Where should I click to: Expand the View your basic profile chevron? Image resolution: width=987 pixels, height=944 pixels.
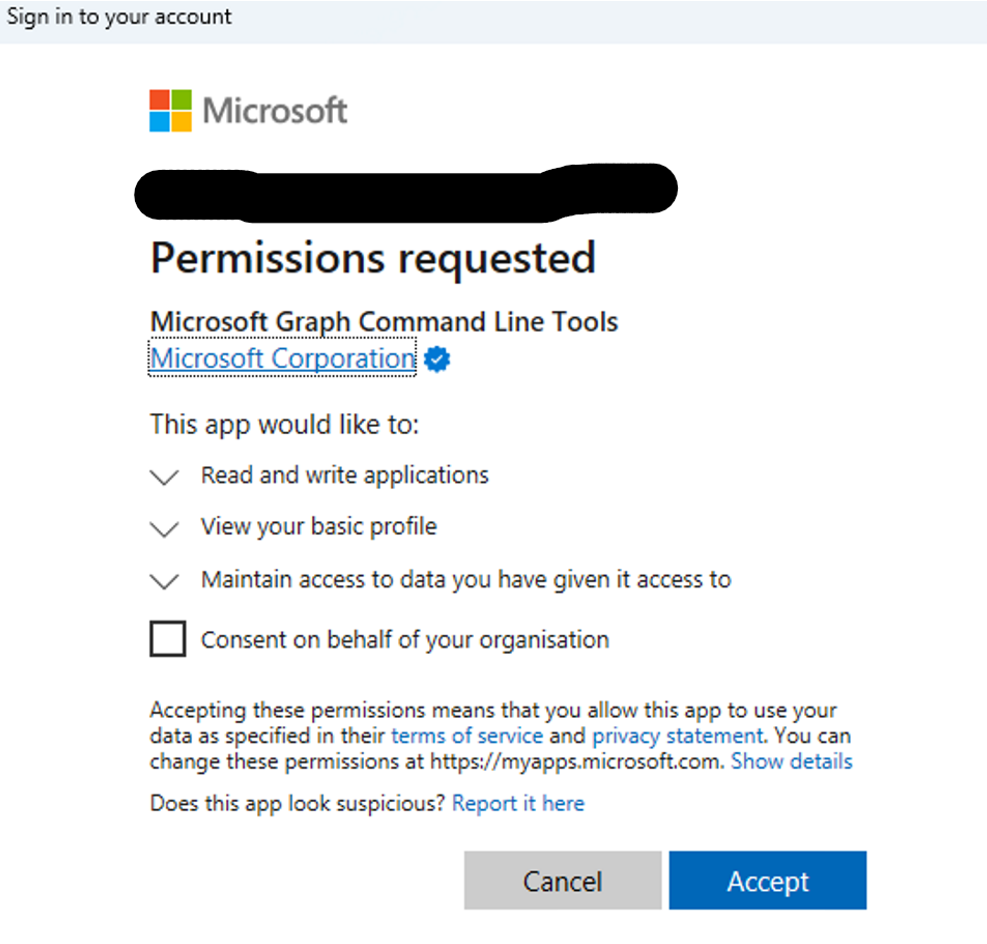click(164, 529)
